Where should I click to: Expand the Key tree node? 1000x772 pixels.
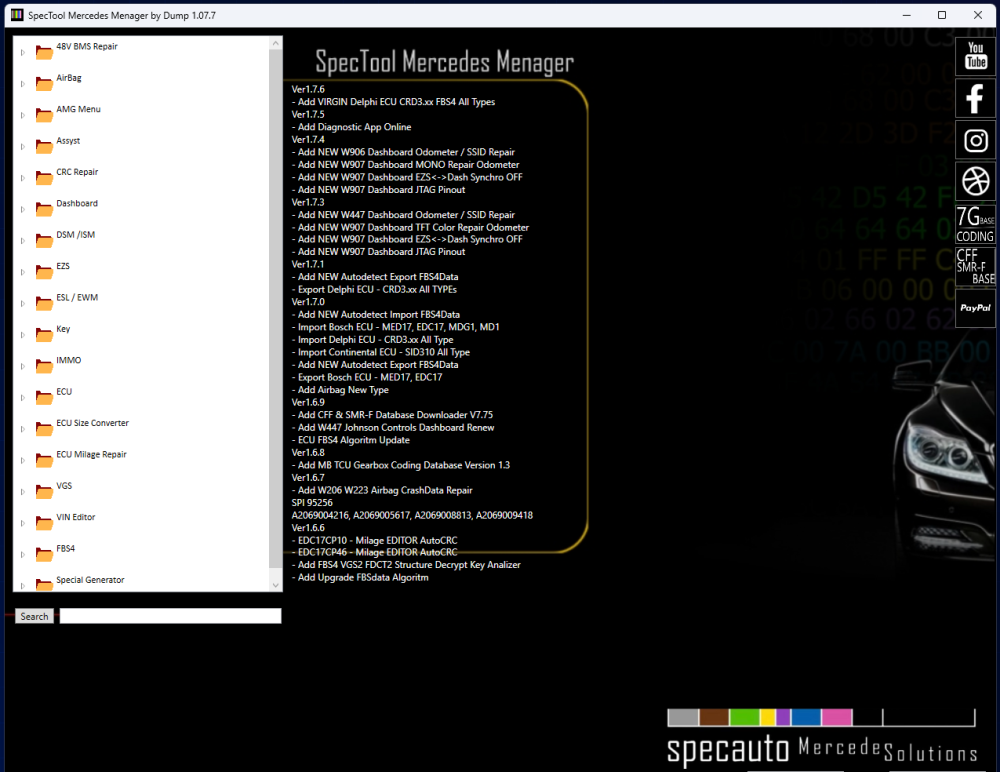point(22,334)
